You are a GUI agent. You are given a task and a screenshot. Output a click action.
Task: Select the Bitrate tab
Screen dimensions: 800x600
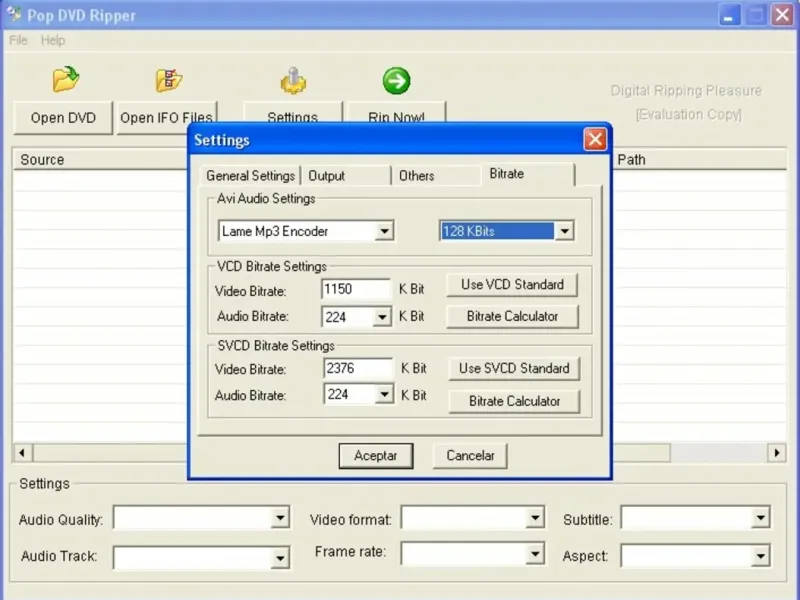pos(528,174)
